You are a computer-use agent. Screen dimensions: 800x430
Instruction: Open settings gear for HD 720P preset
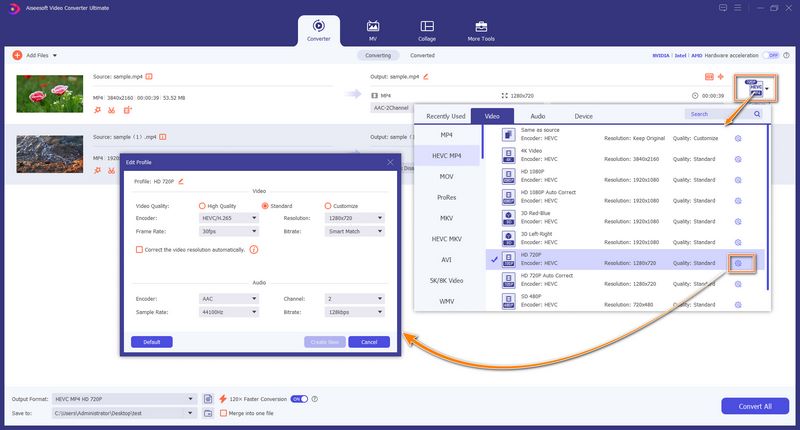coord(738,263)
